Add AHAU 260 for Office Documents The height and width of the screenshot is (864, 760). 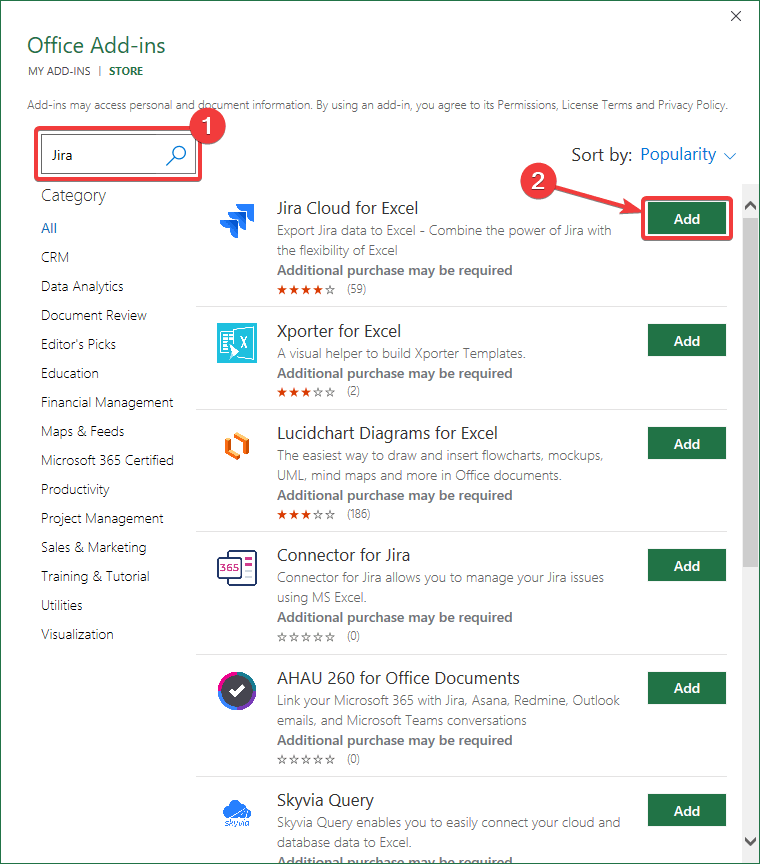pos(687,688)
